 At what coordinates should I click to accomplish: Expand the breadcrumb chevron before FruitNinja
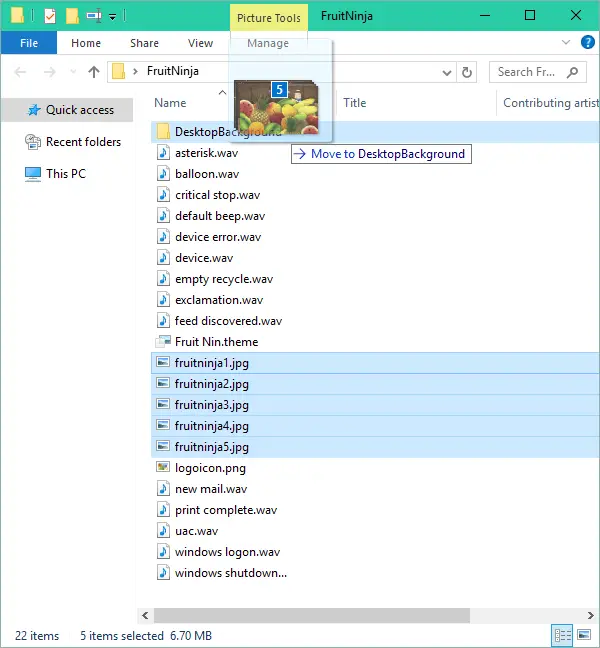click(x=135, y=71)
